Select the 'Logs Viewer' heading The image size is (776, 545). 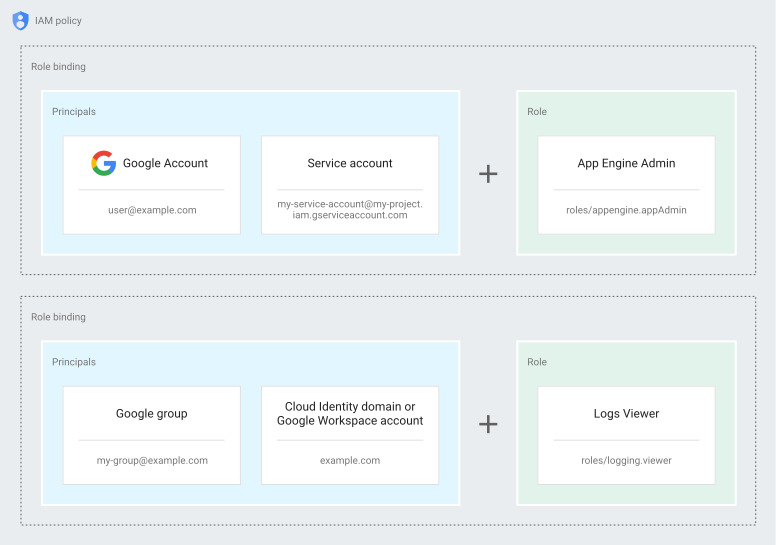click(x=627, y=414)
